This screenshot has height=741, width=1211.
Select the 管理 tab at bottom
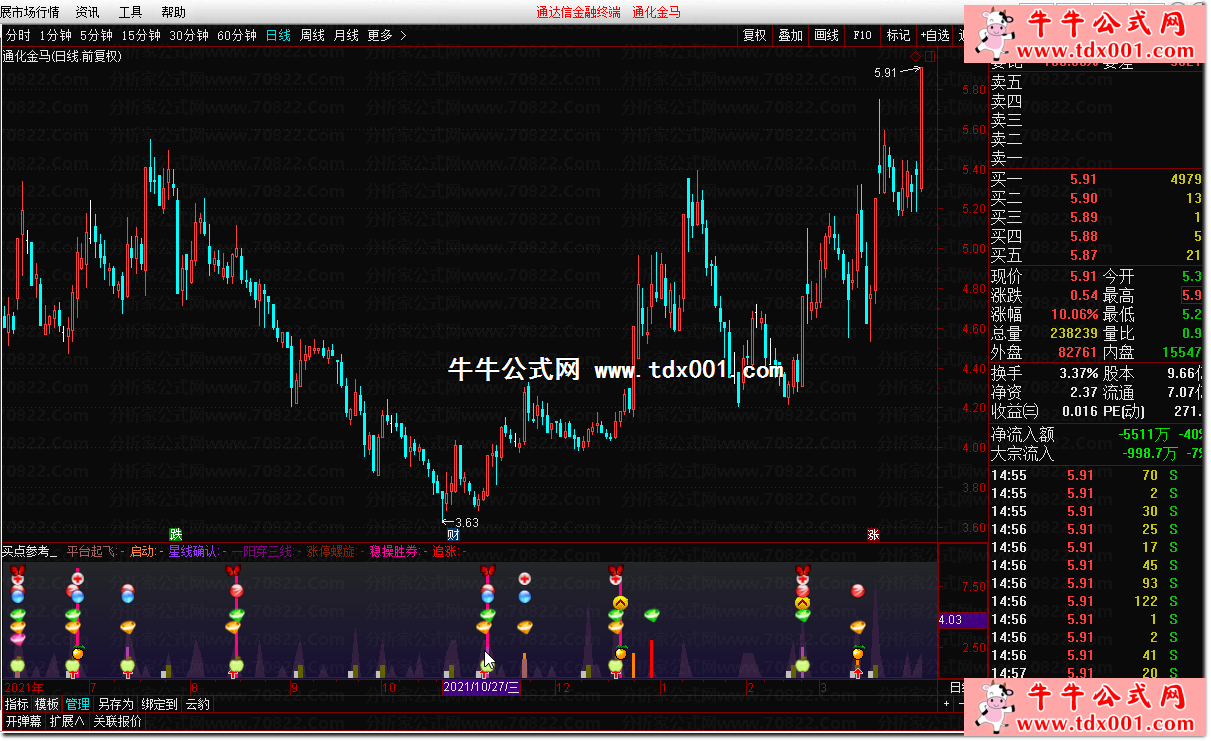pos(77,704)
